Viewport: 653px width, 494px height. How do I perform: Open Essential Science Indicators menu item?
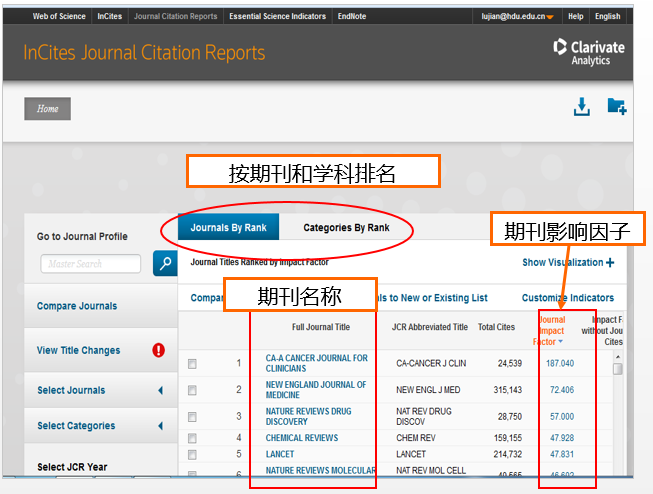277,16
